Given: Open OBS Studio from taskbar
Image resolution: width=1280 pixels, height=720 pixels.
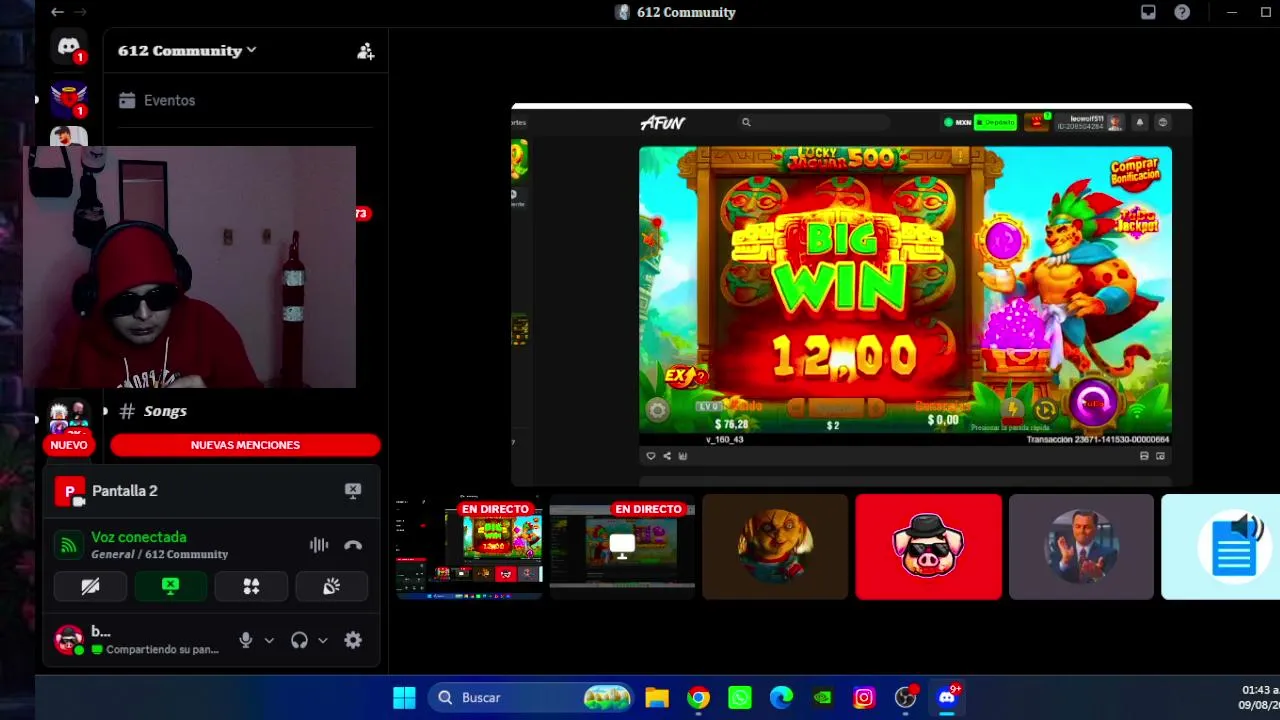Looking at the screenshot, I should pos(905,697).
